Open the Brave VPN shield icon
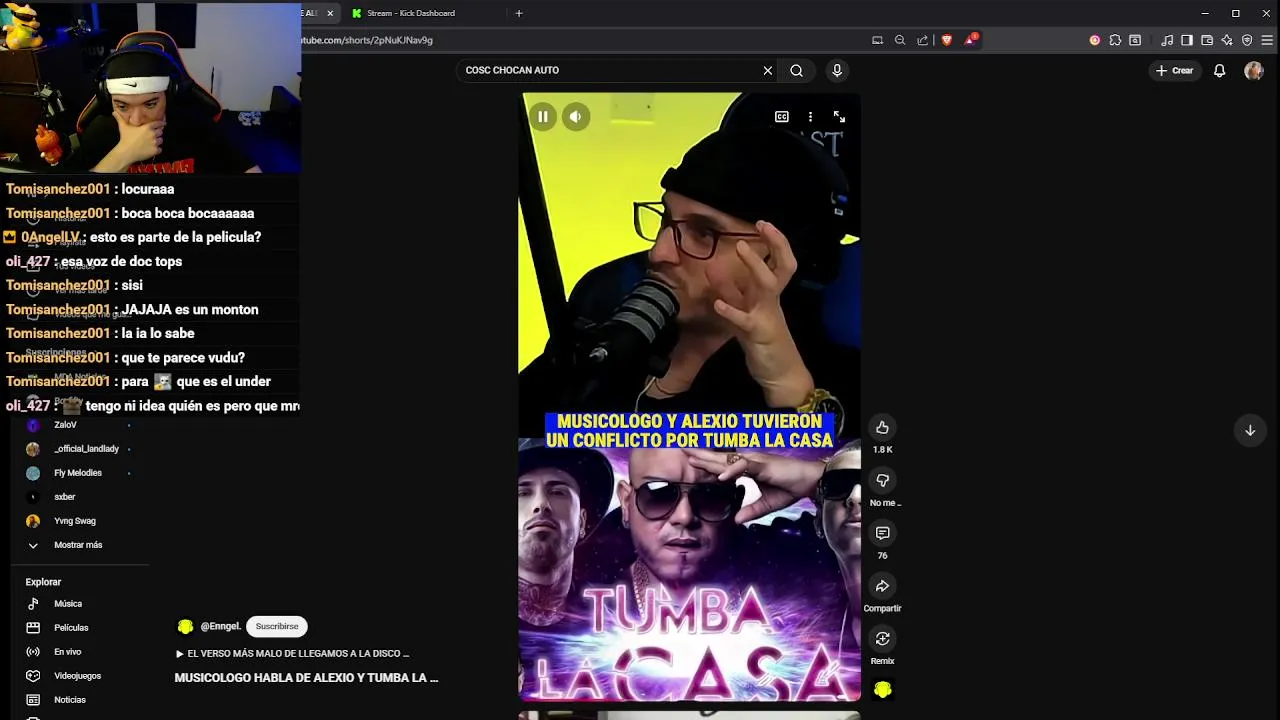Screen dimensions: 1280x720 (x=1247, y=40)
